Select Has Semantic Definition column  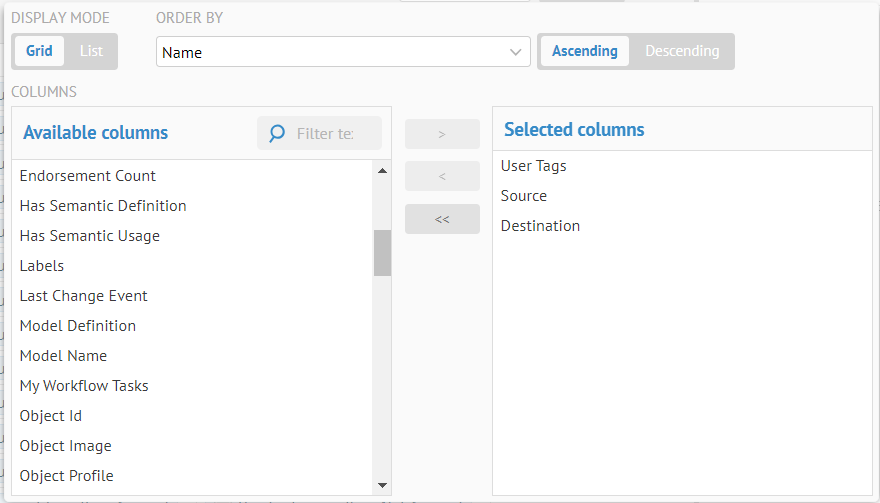point(103,206)
